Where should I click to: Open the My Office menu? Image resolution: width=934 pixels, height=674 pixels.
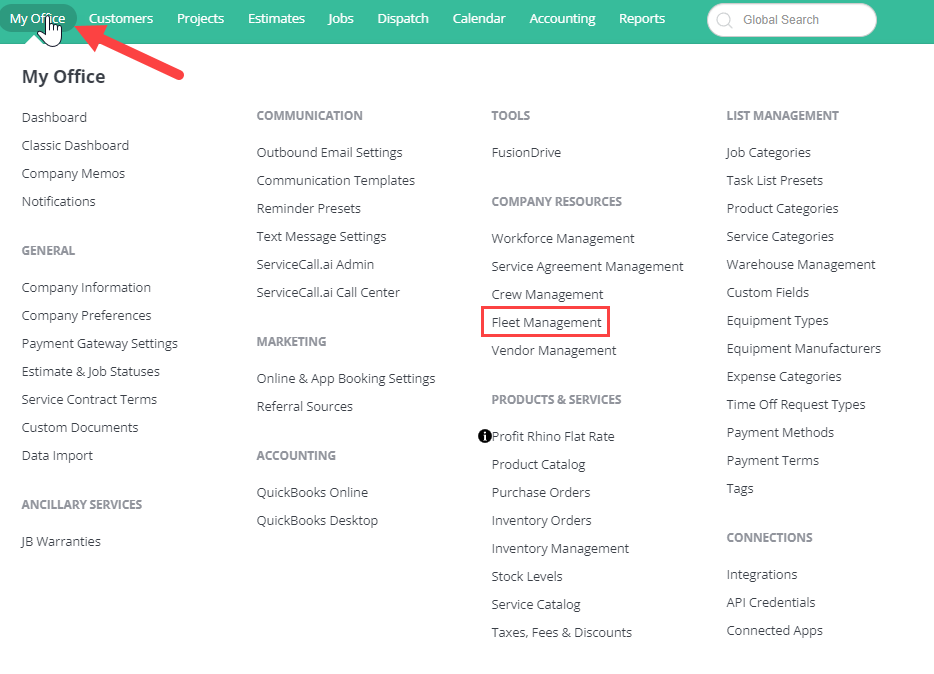pyautogui.click(x=38, y=18)
